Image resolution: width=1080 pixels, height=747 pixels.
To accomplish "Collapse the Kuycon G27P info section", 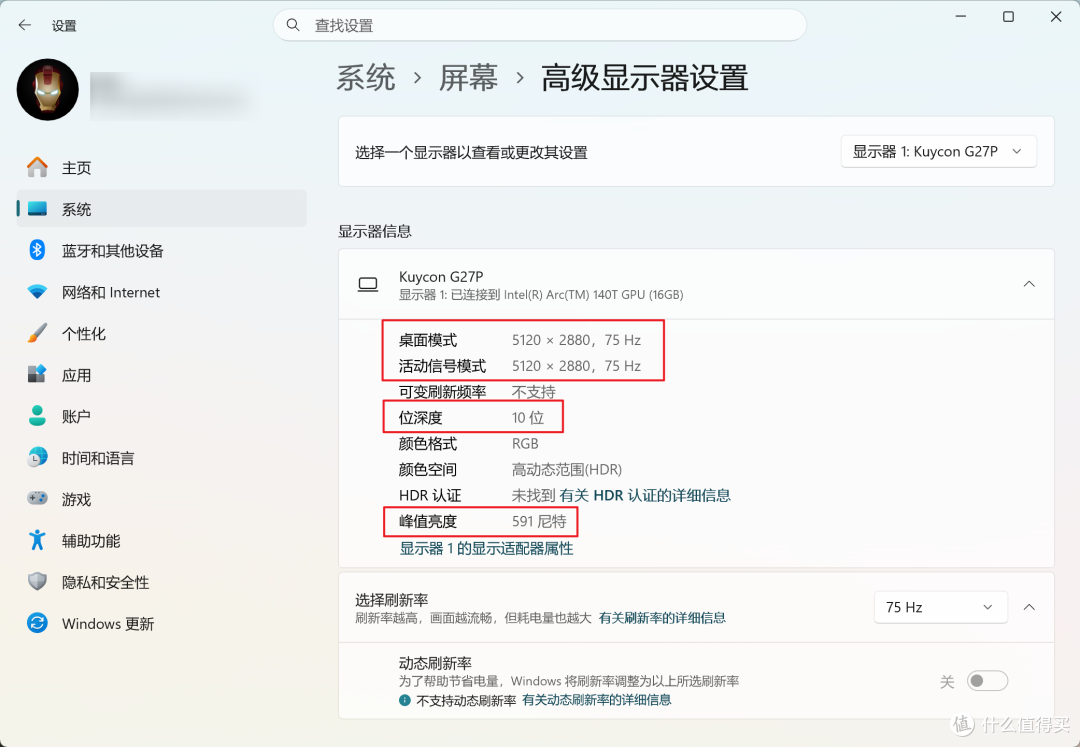I will tap(1029, 284).
